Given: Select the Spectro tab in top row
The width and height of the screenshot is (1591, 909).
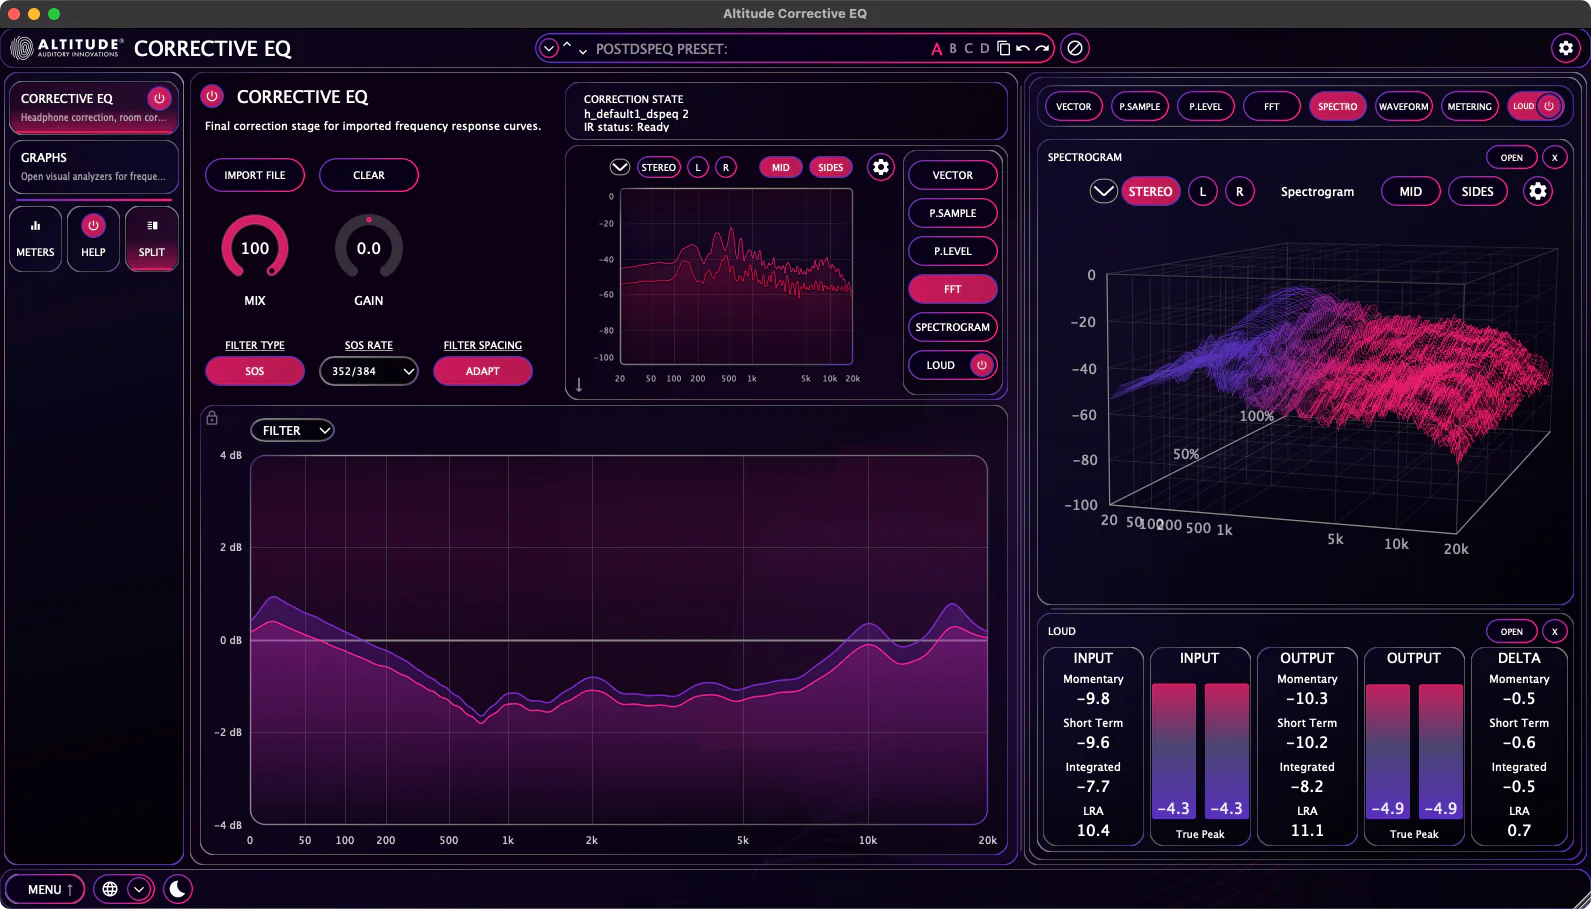Looking at the screenshot, I should [1338, 106].
